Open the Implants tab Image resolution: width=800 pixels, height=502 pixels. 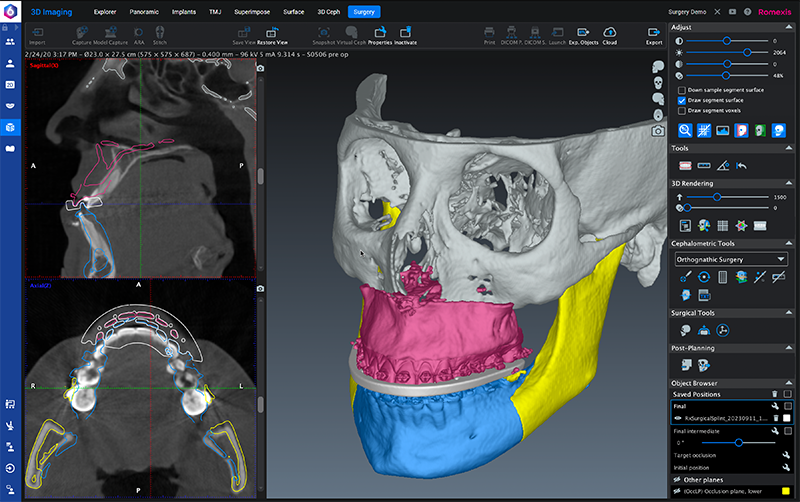pos(184,12)
